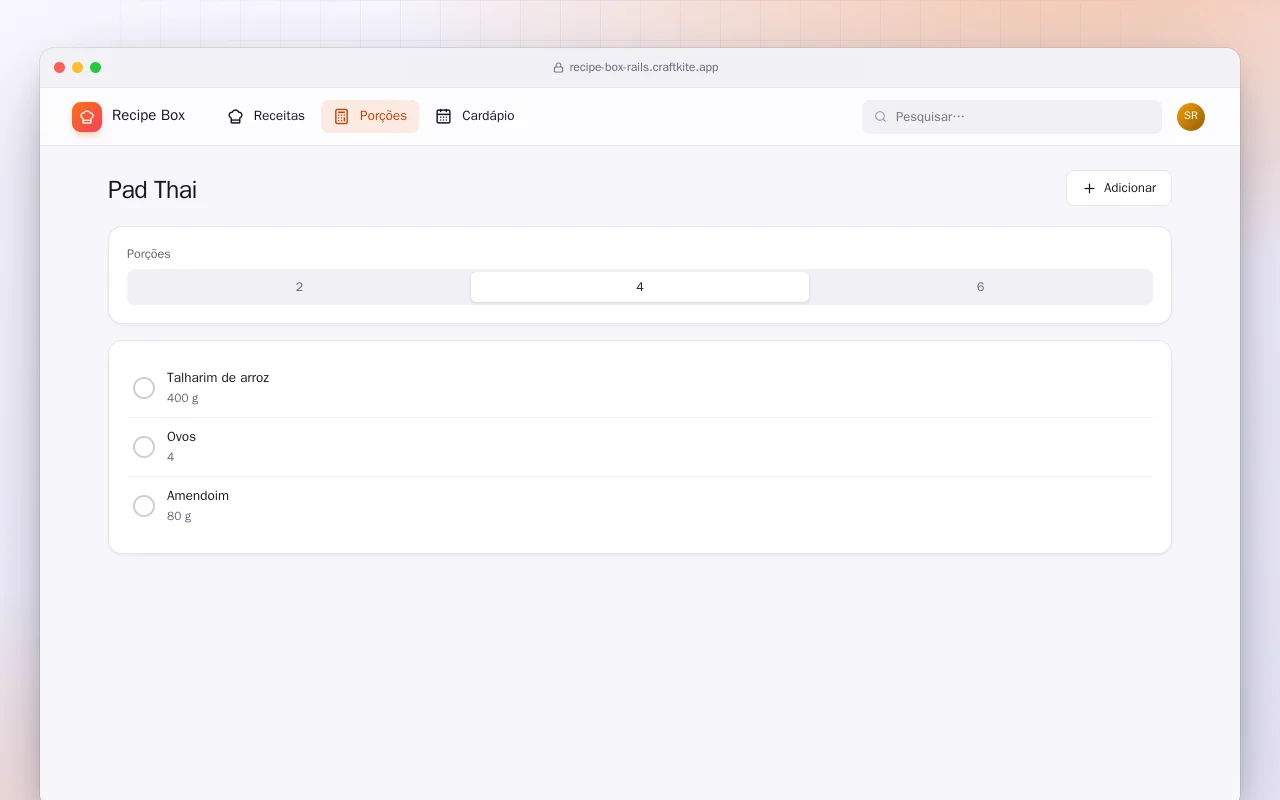1280x800 pixels.
Task: Switch to the Porções tab
Action: pos(370,116)
